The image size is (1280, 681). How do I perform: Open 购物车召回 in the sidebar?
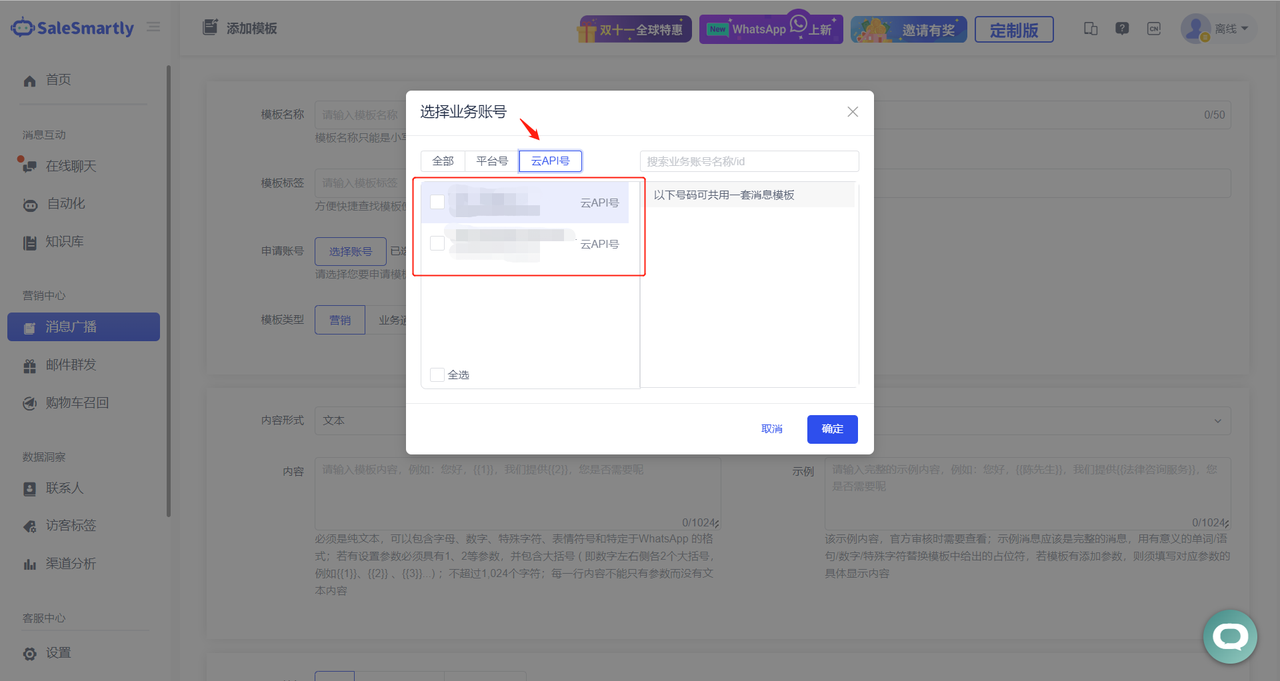click(x=77, y=403)
